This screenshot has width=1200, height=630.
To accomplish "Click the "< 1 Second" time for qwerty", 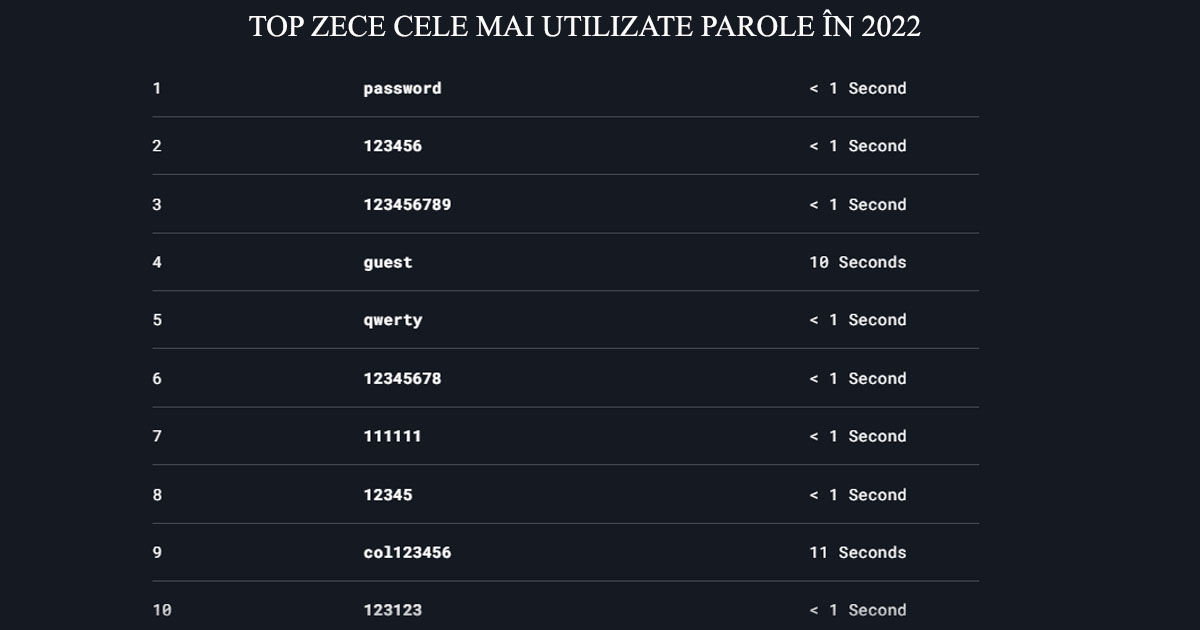I will coord(857,320).
